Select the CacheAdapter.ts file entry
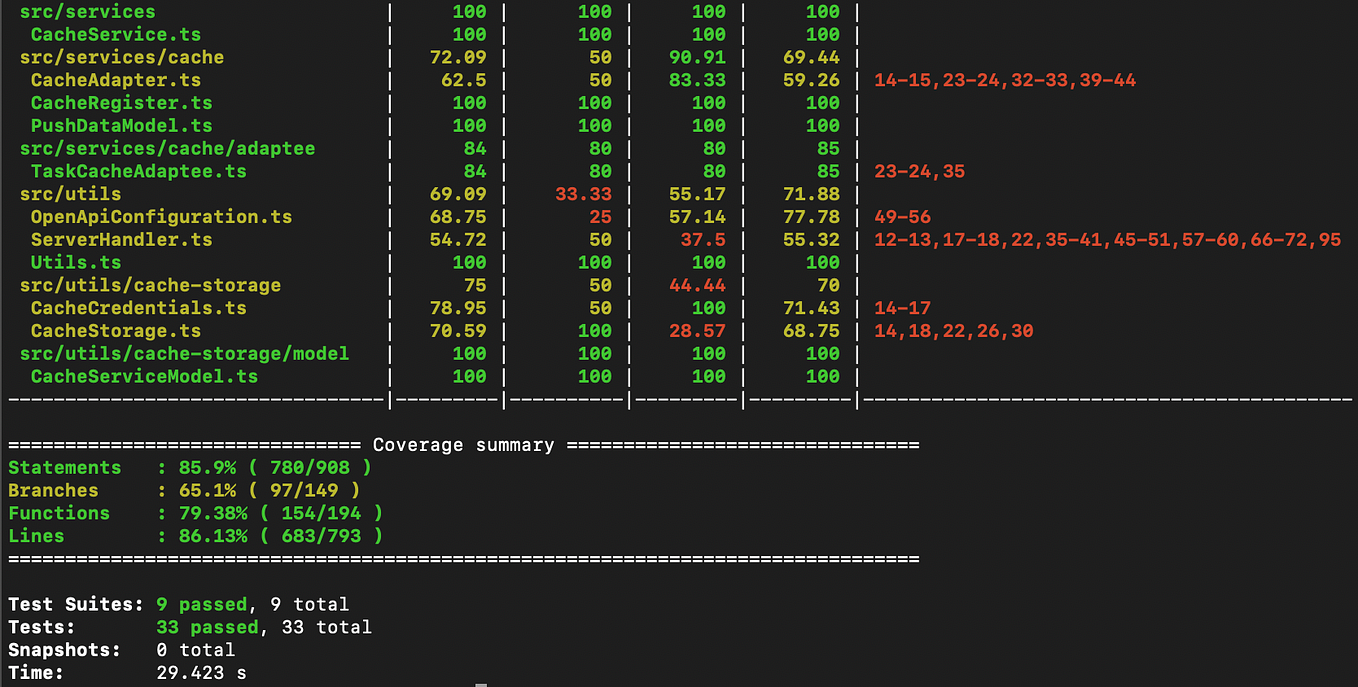Viewport: 1358px width, 687px height. pos(113,80)
